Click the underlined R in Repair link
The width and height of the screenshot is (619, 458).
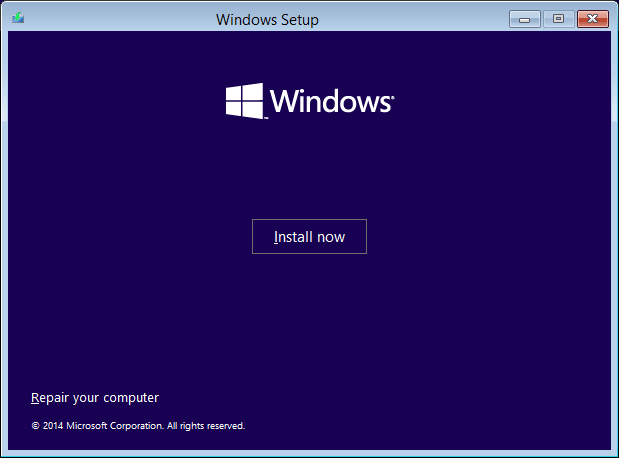click(x=36, y=398)
